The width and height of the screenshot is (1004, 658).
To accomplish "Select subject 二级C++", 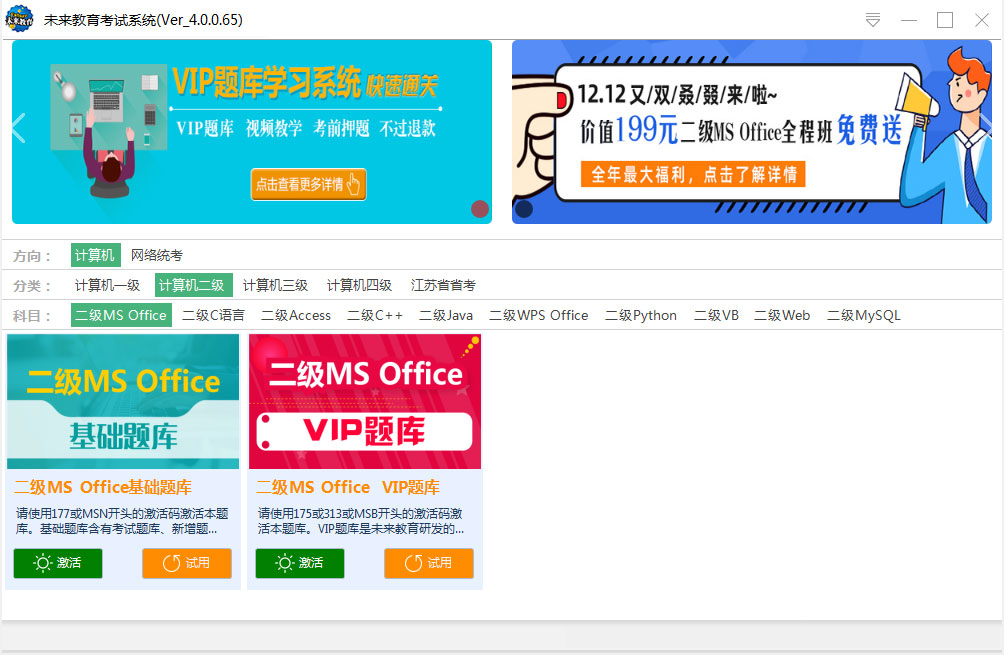I will [x=375, y=316].
